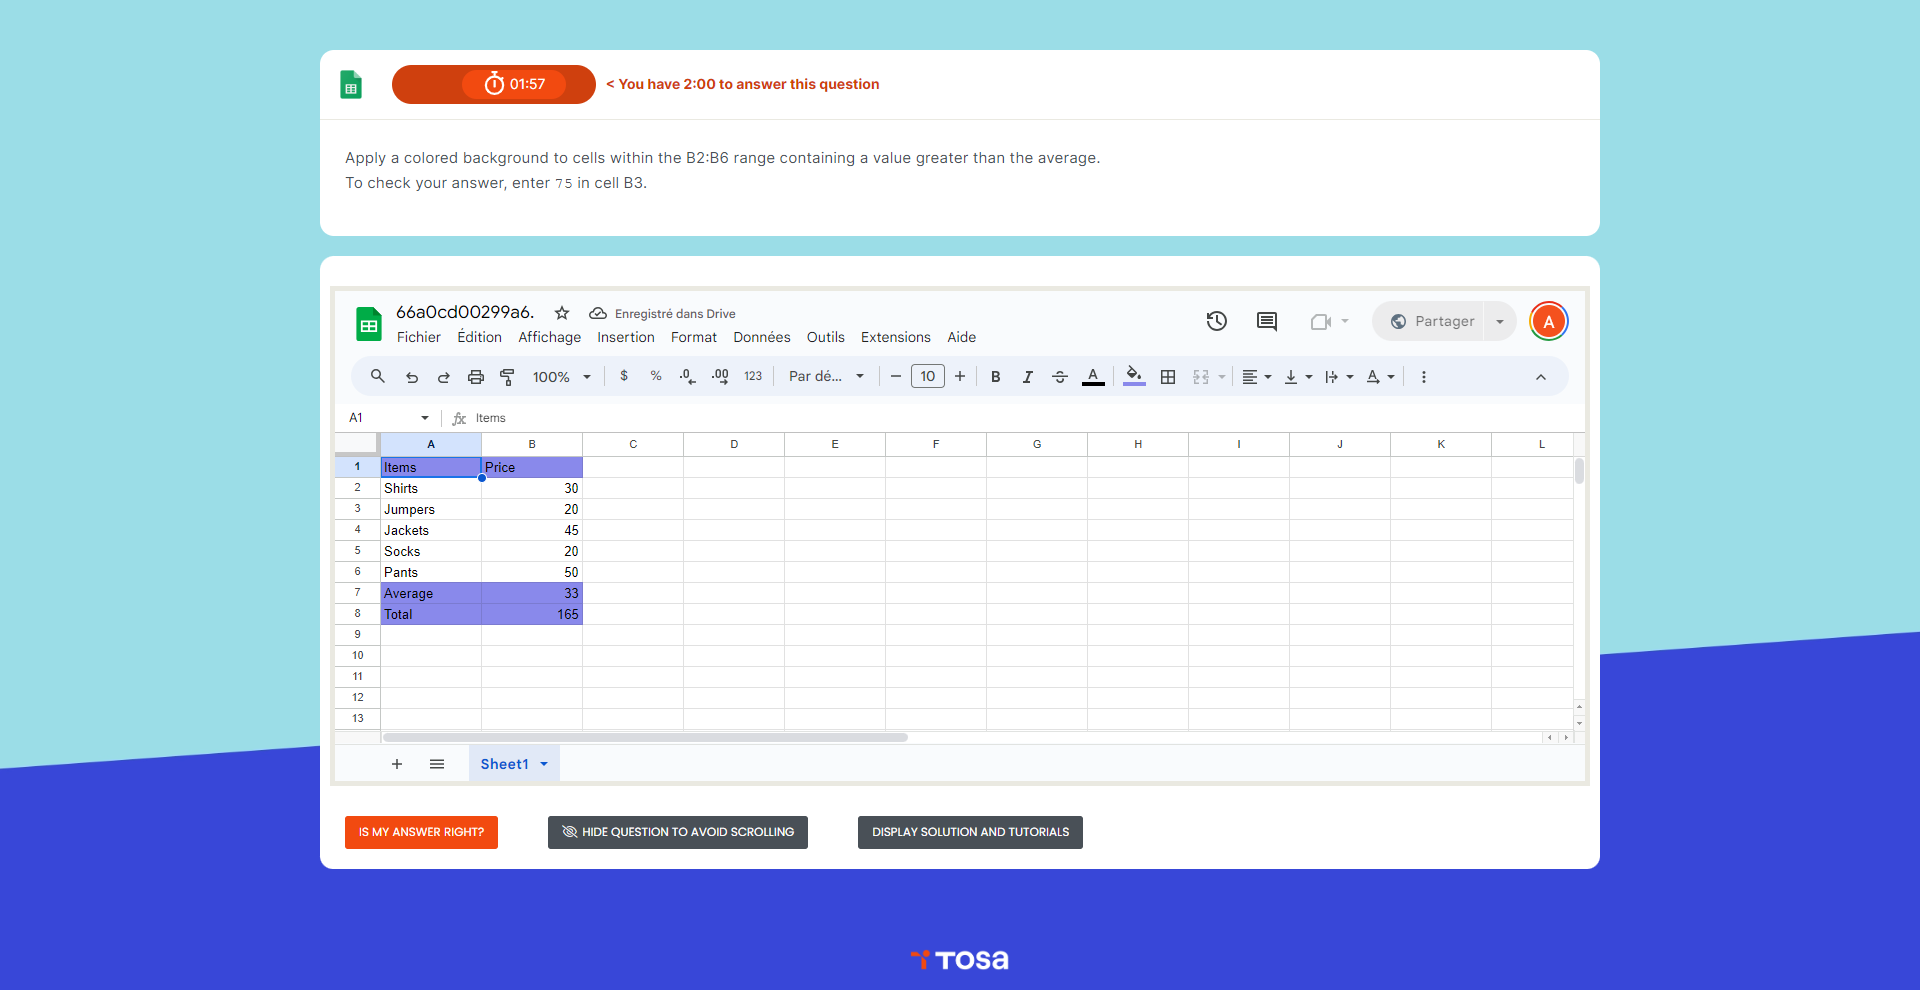Image resolution: width=1920 pixels, height=990 pixels.
Task: Toggle strikethrough formatting
Action: tap(1060, 377)
